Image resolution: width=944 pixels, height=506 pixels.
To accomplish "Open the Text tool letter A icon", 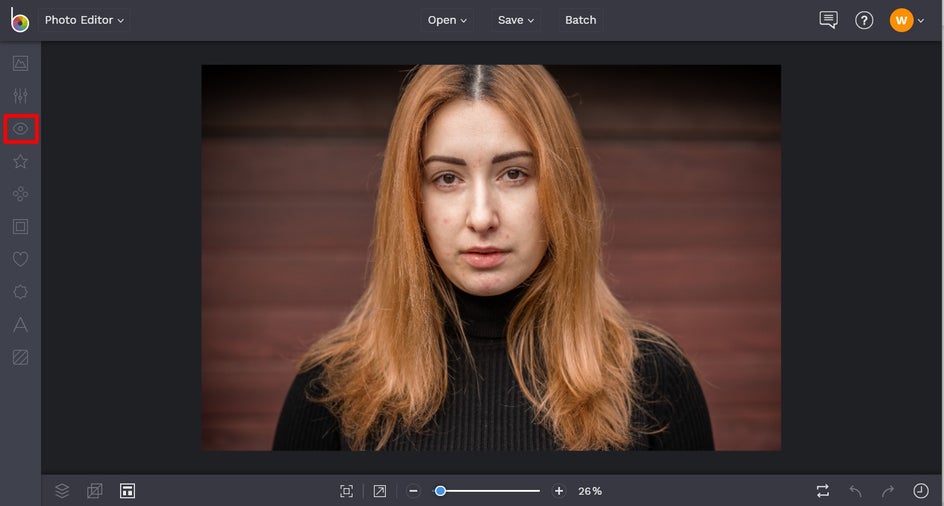I will pos(20,324).
